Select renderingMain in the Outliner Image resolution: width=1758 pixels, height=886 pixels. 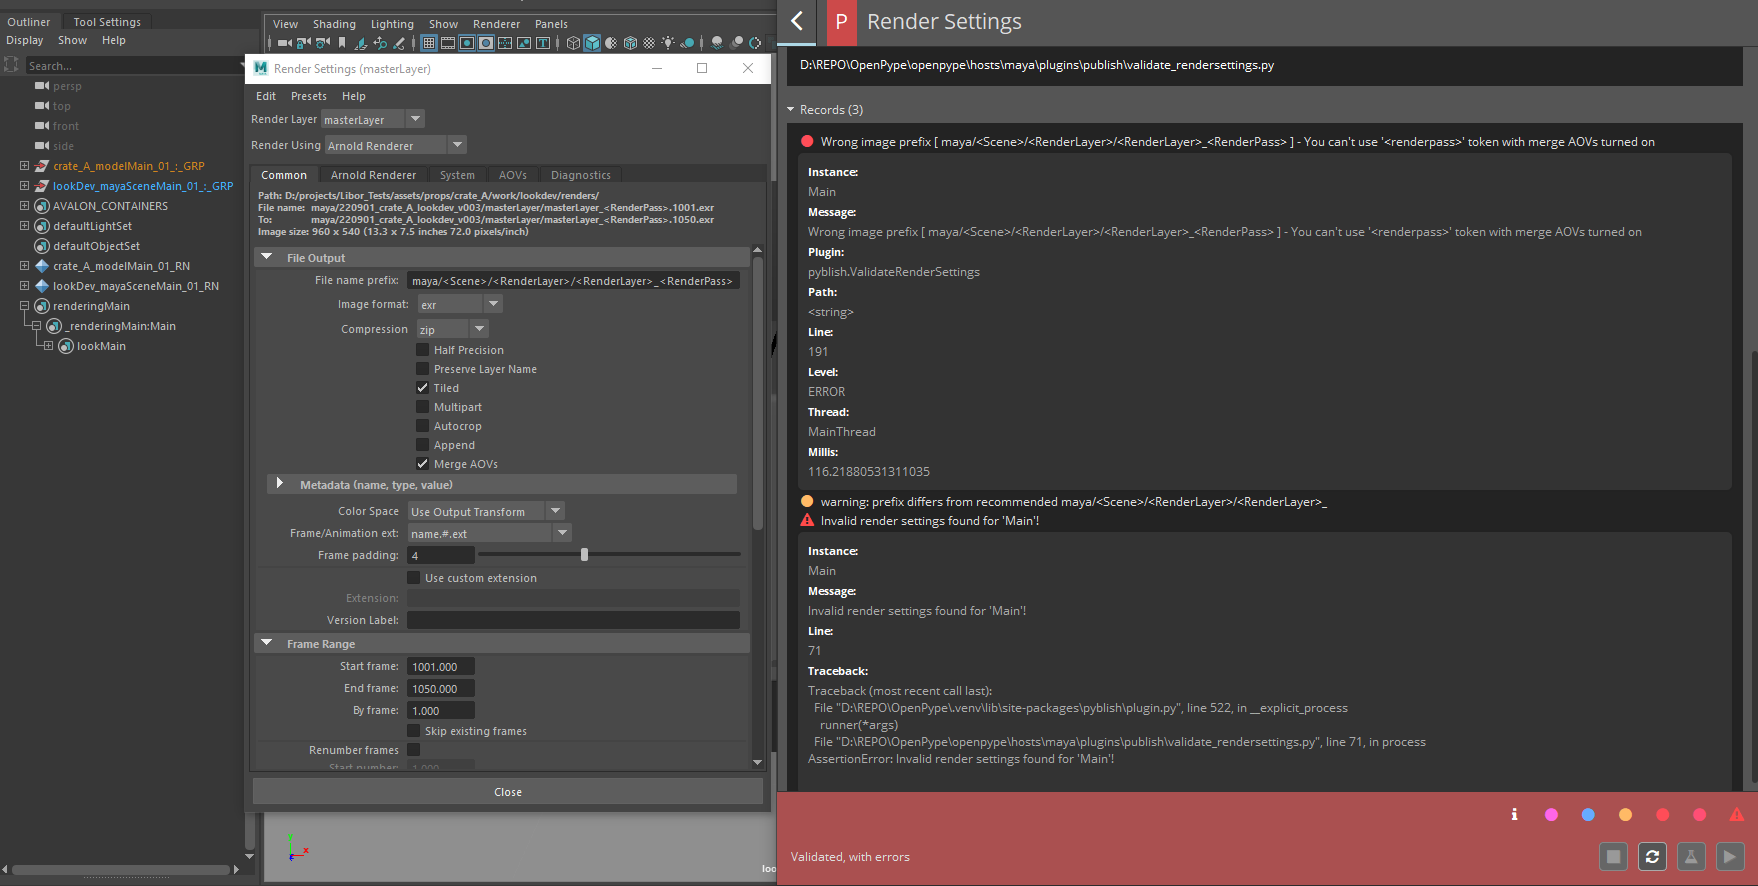tap(91, 306)
